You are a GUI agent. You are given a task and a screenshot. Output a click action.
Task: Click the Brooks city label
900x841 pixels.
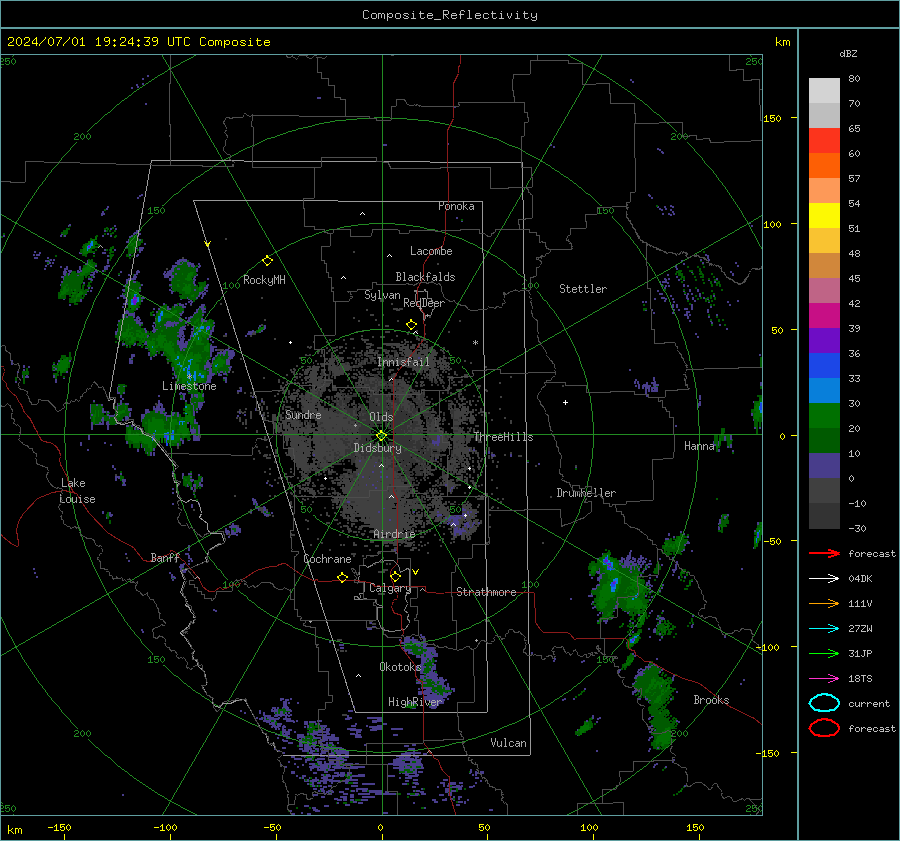(x=711, y=700)
